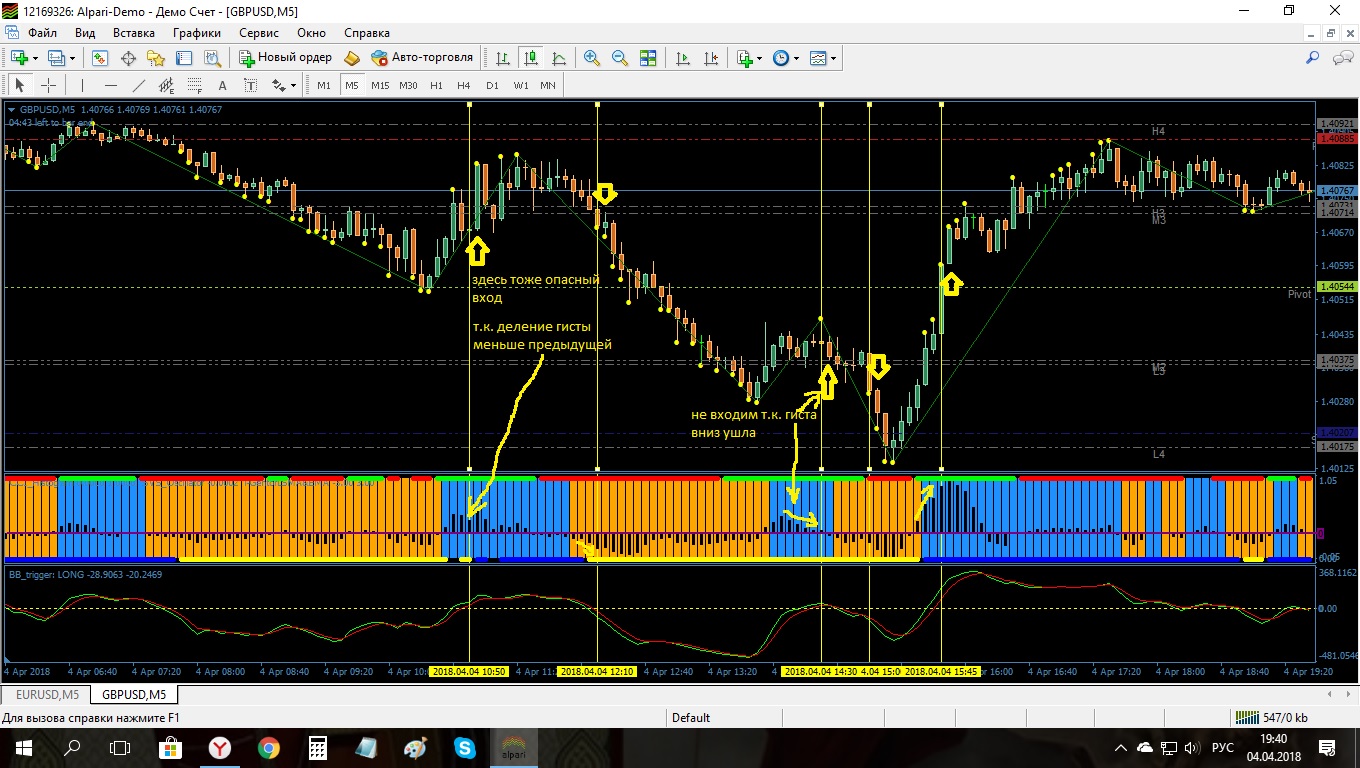Set timeframe to H1
Screen dimensions: 1360x768
436,85
